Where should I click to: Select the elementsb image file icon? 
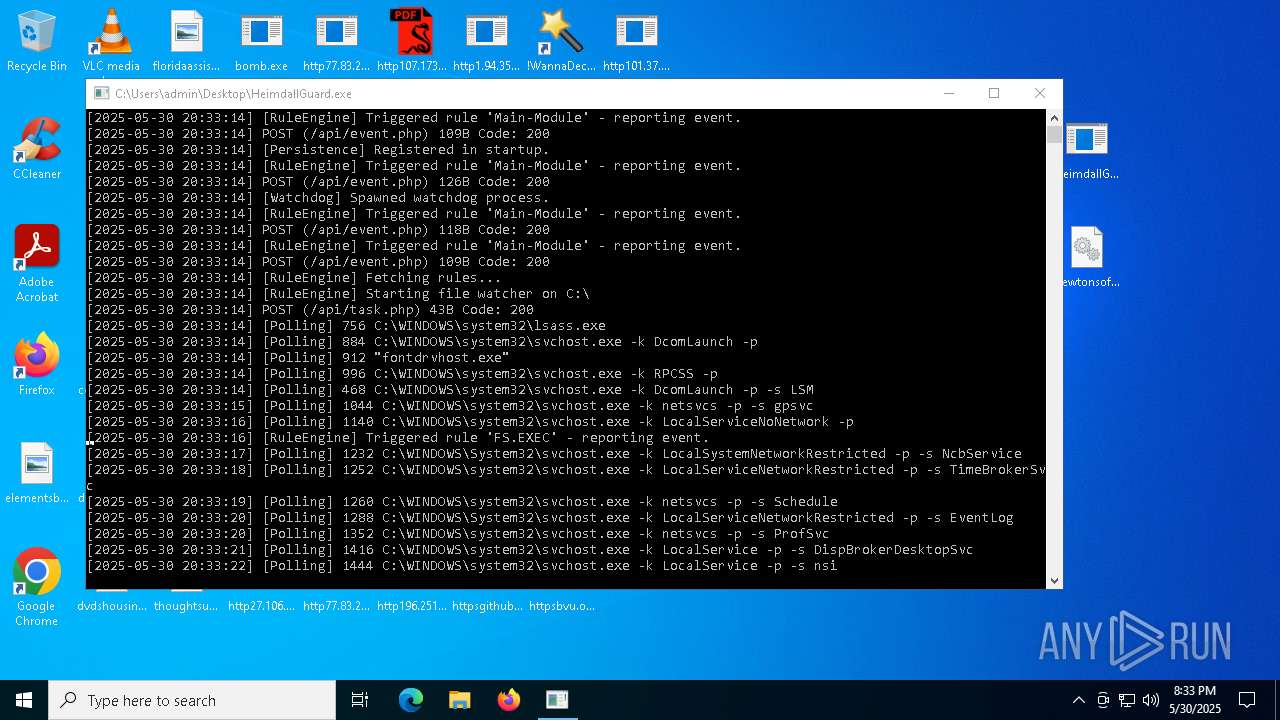point(37,473)
